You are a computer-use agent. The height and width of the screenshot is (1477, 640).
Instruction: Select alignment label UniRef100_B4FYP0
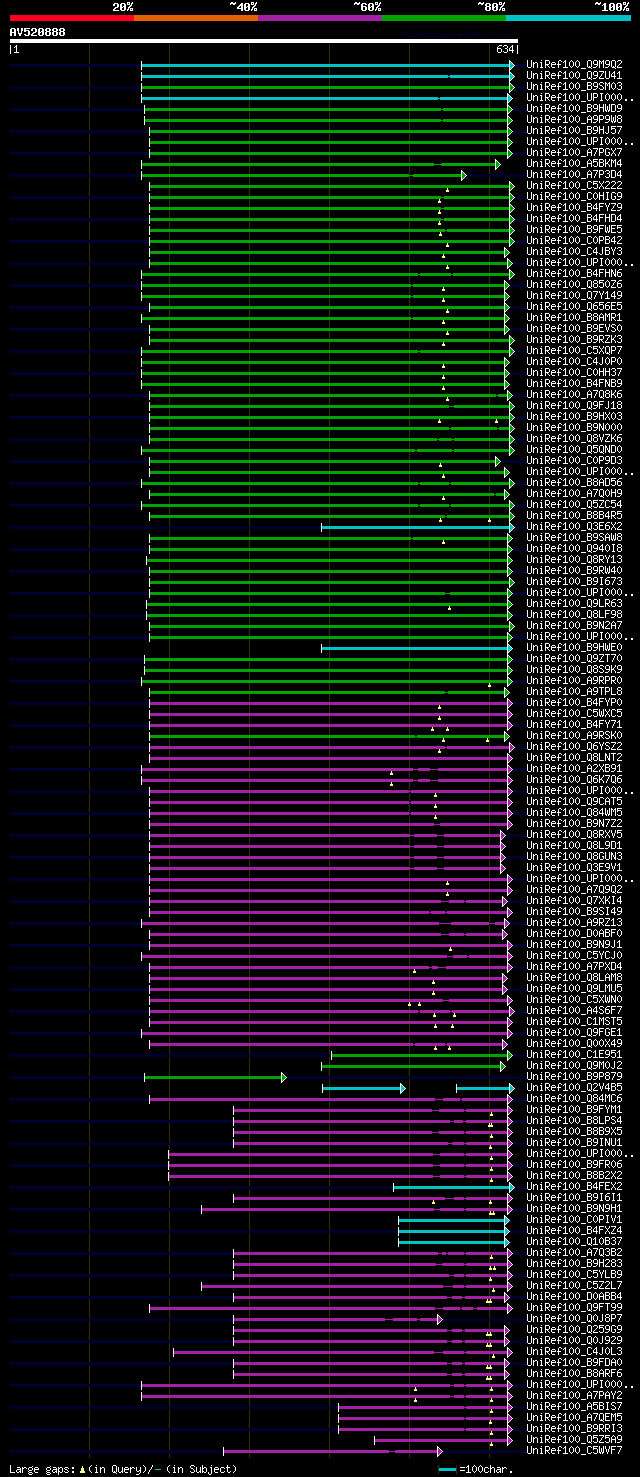pos(574,703)
